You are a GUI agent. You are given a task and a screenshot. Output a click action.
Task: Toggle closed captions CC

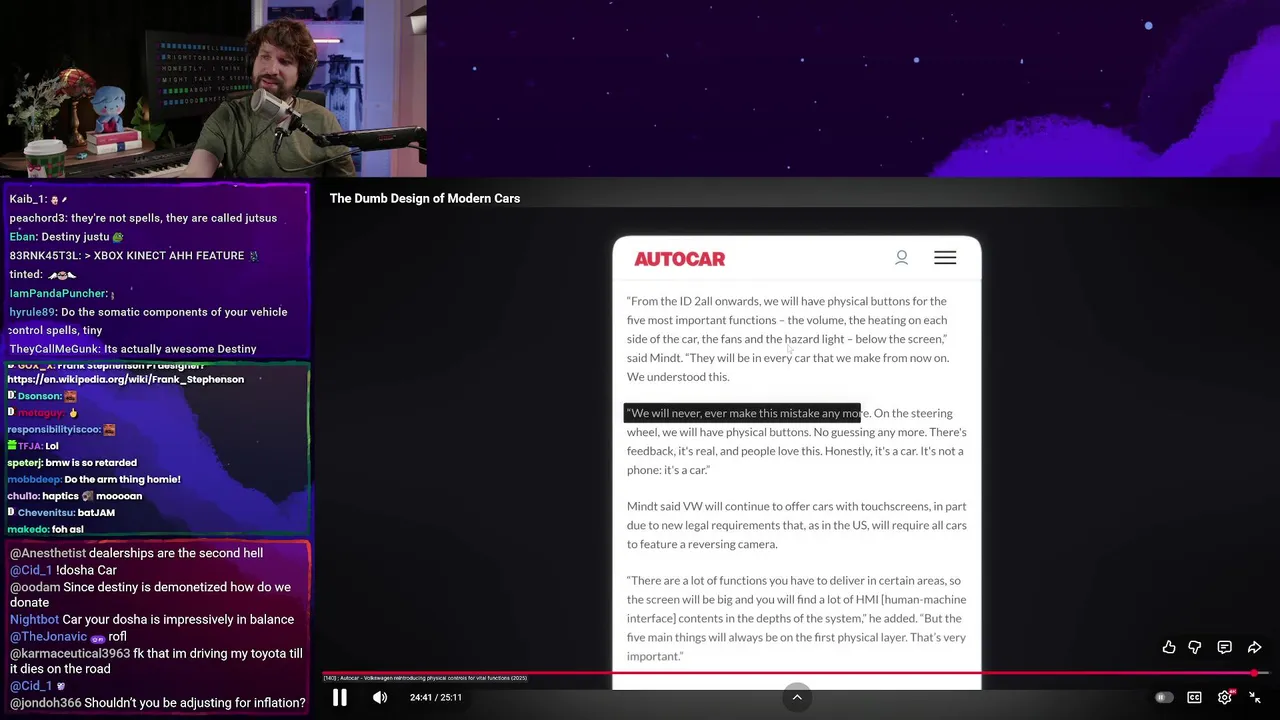click(x=1194, y=697)
